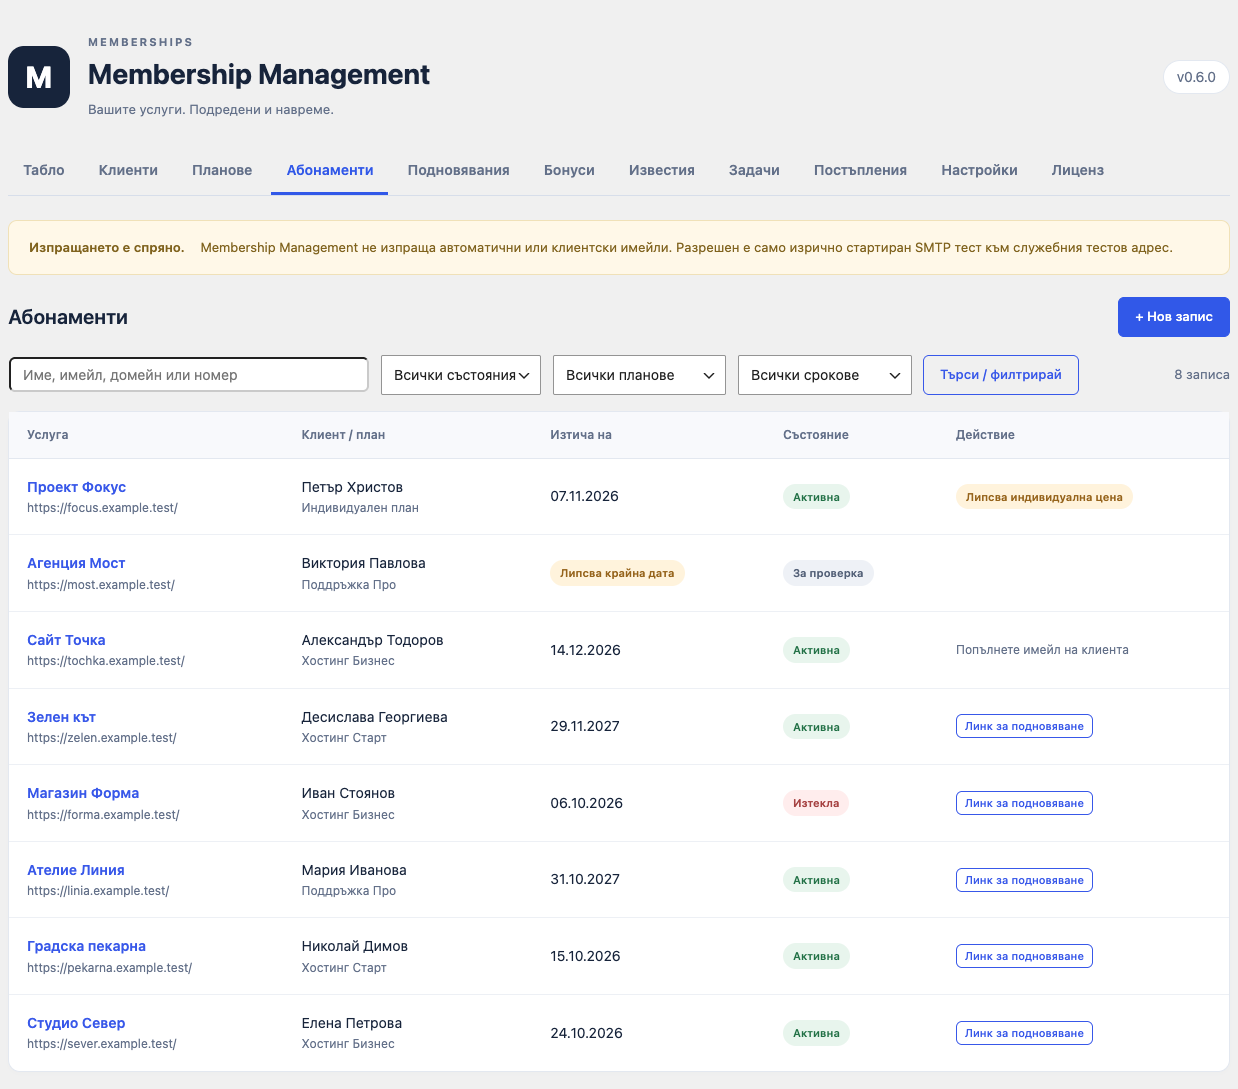
Task: Click the date 29.11.2027
Action: 585,726
